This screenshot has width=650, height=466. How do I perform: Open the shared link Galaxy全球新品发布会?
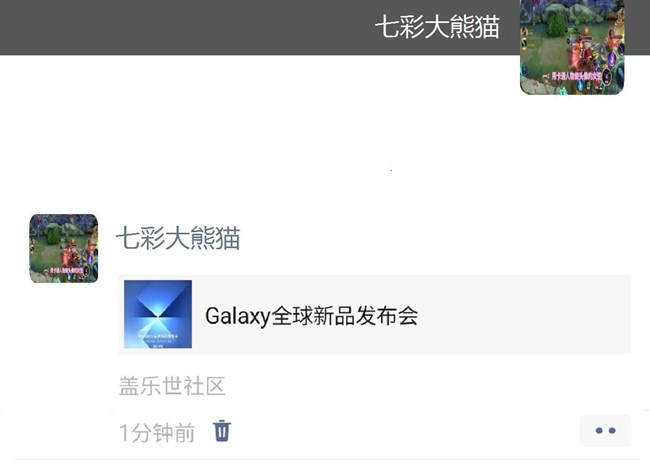click(x=312, y=316)
